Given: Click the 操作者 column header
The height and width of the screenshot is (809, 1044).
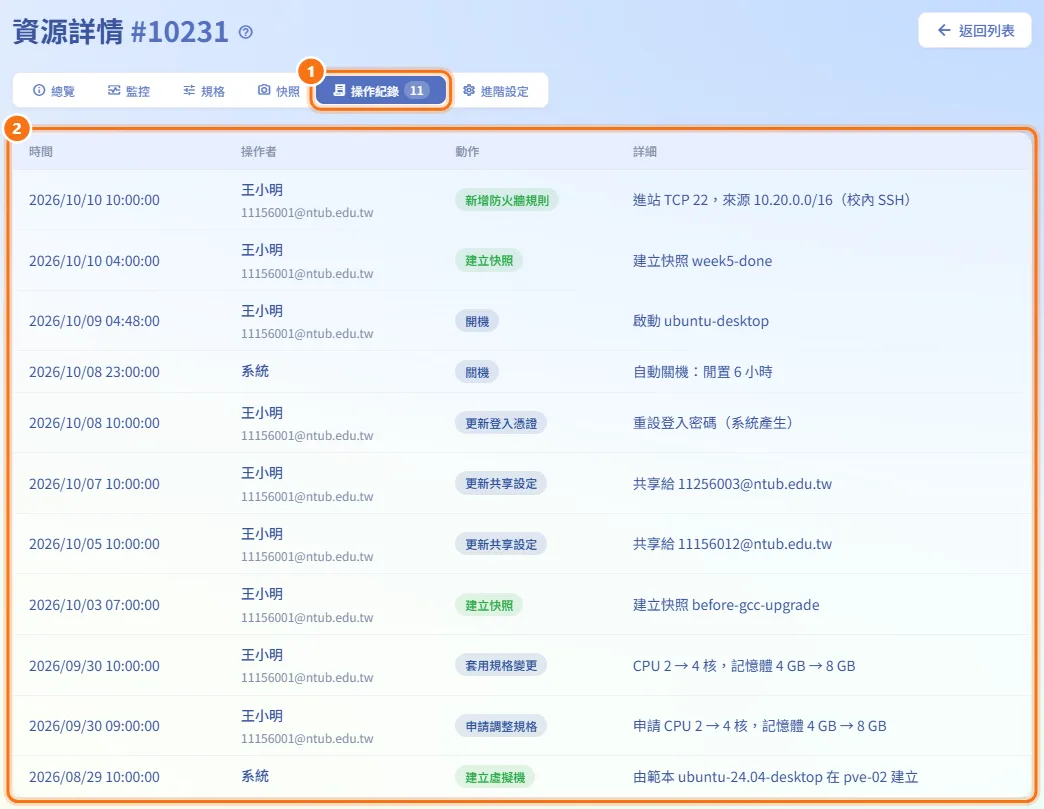Looking at the screenshot, I should coord(258,152).
